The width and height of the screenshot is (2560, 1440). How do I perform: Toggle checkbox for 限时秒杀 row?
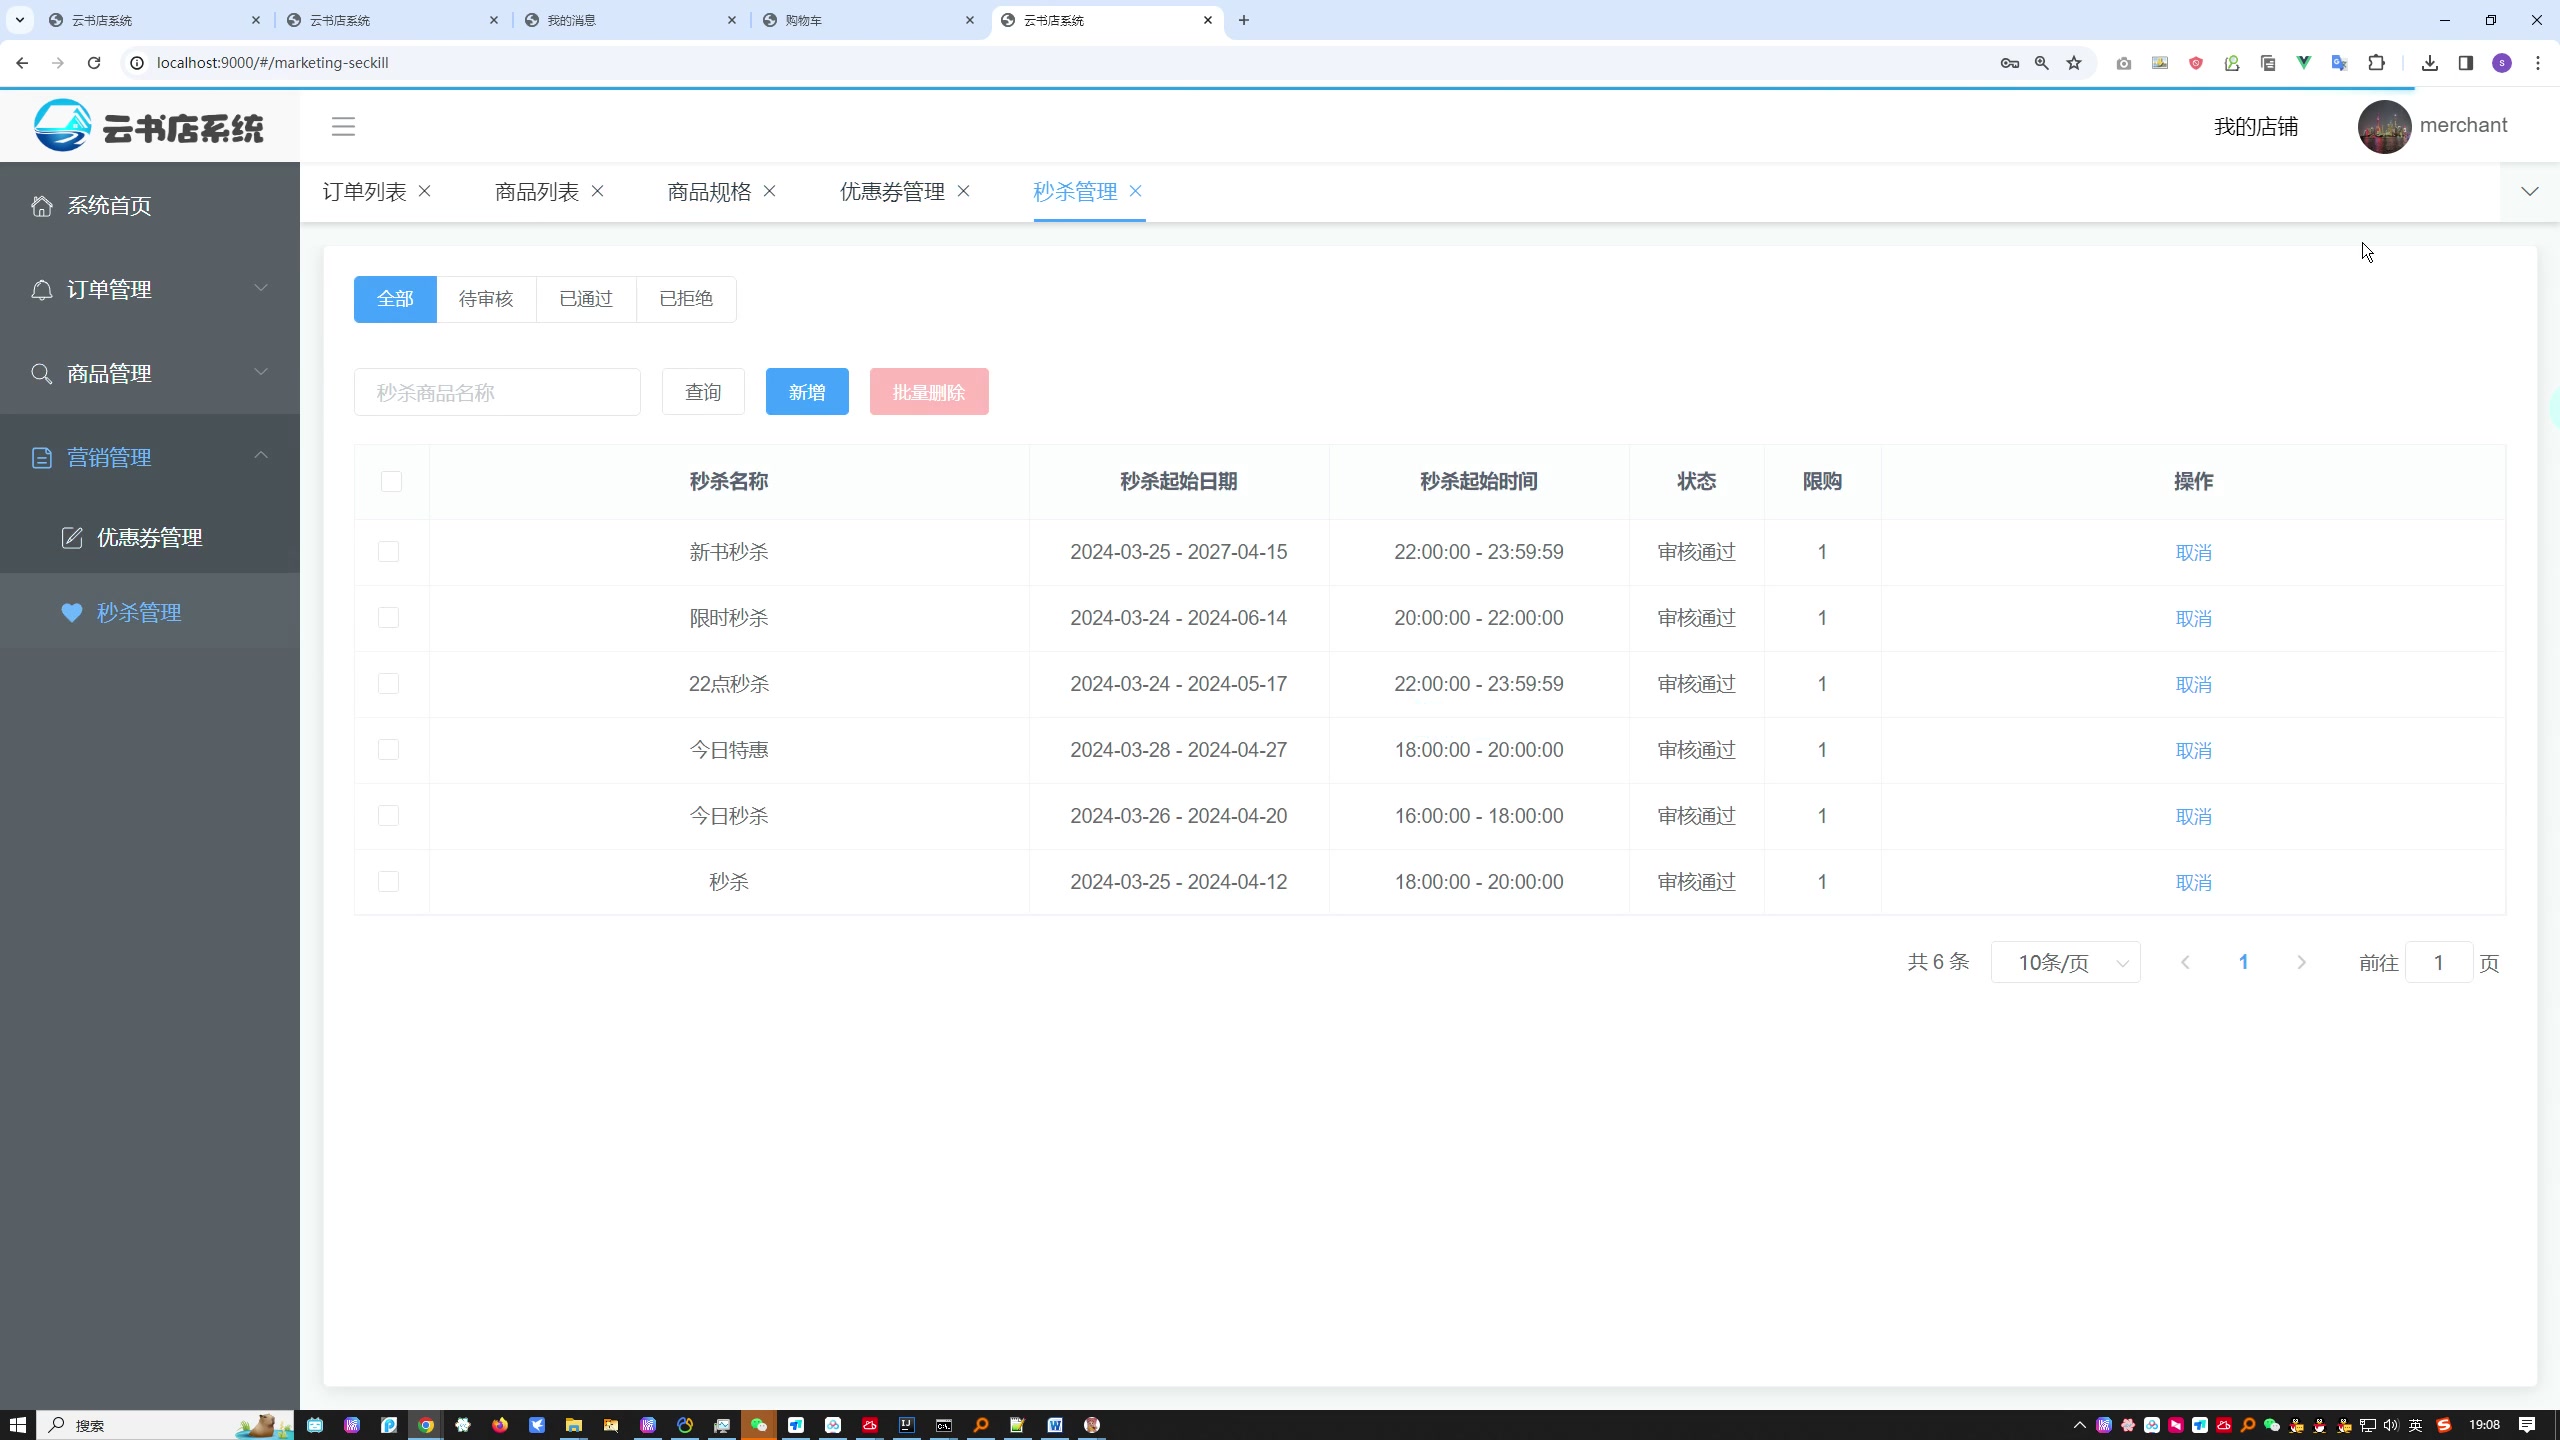(x=389, y=617)
